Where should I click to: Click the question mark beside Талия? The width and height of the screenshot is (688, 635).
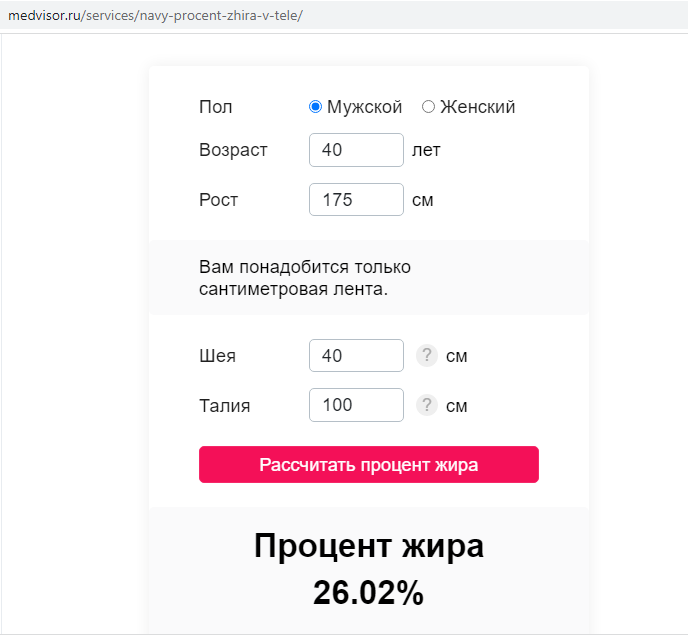pos(427,405)
